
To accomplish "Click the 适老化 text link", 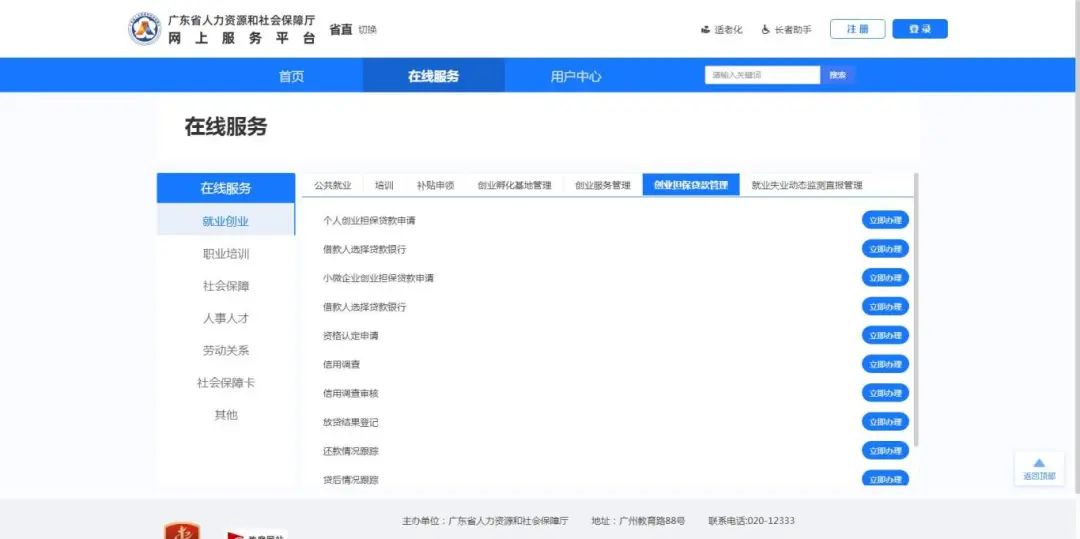I will tap(729, 30).
